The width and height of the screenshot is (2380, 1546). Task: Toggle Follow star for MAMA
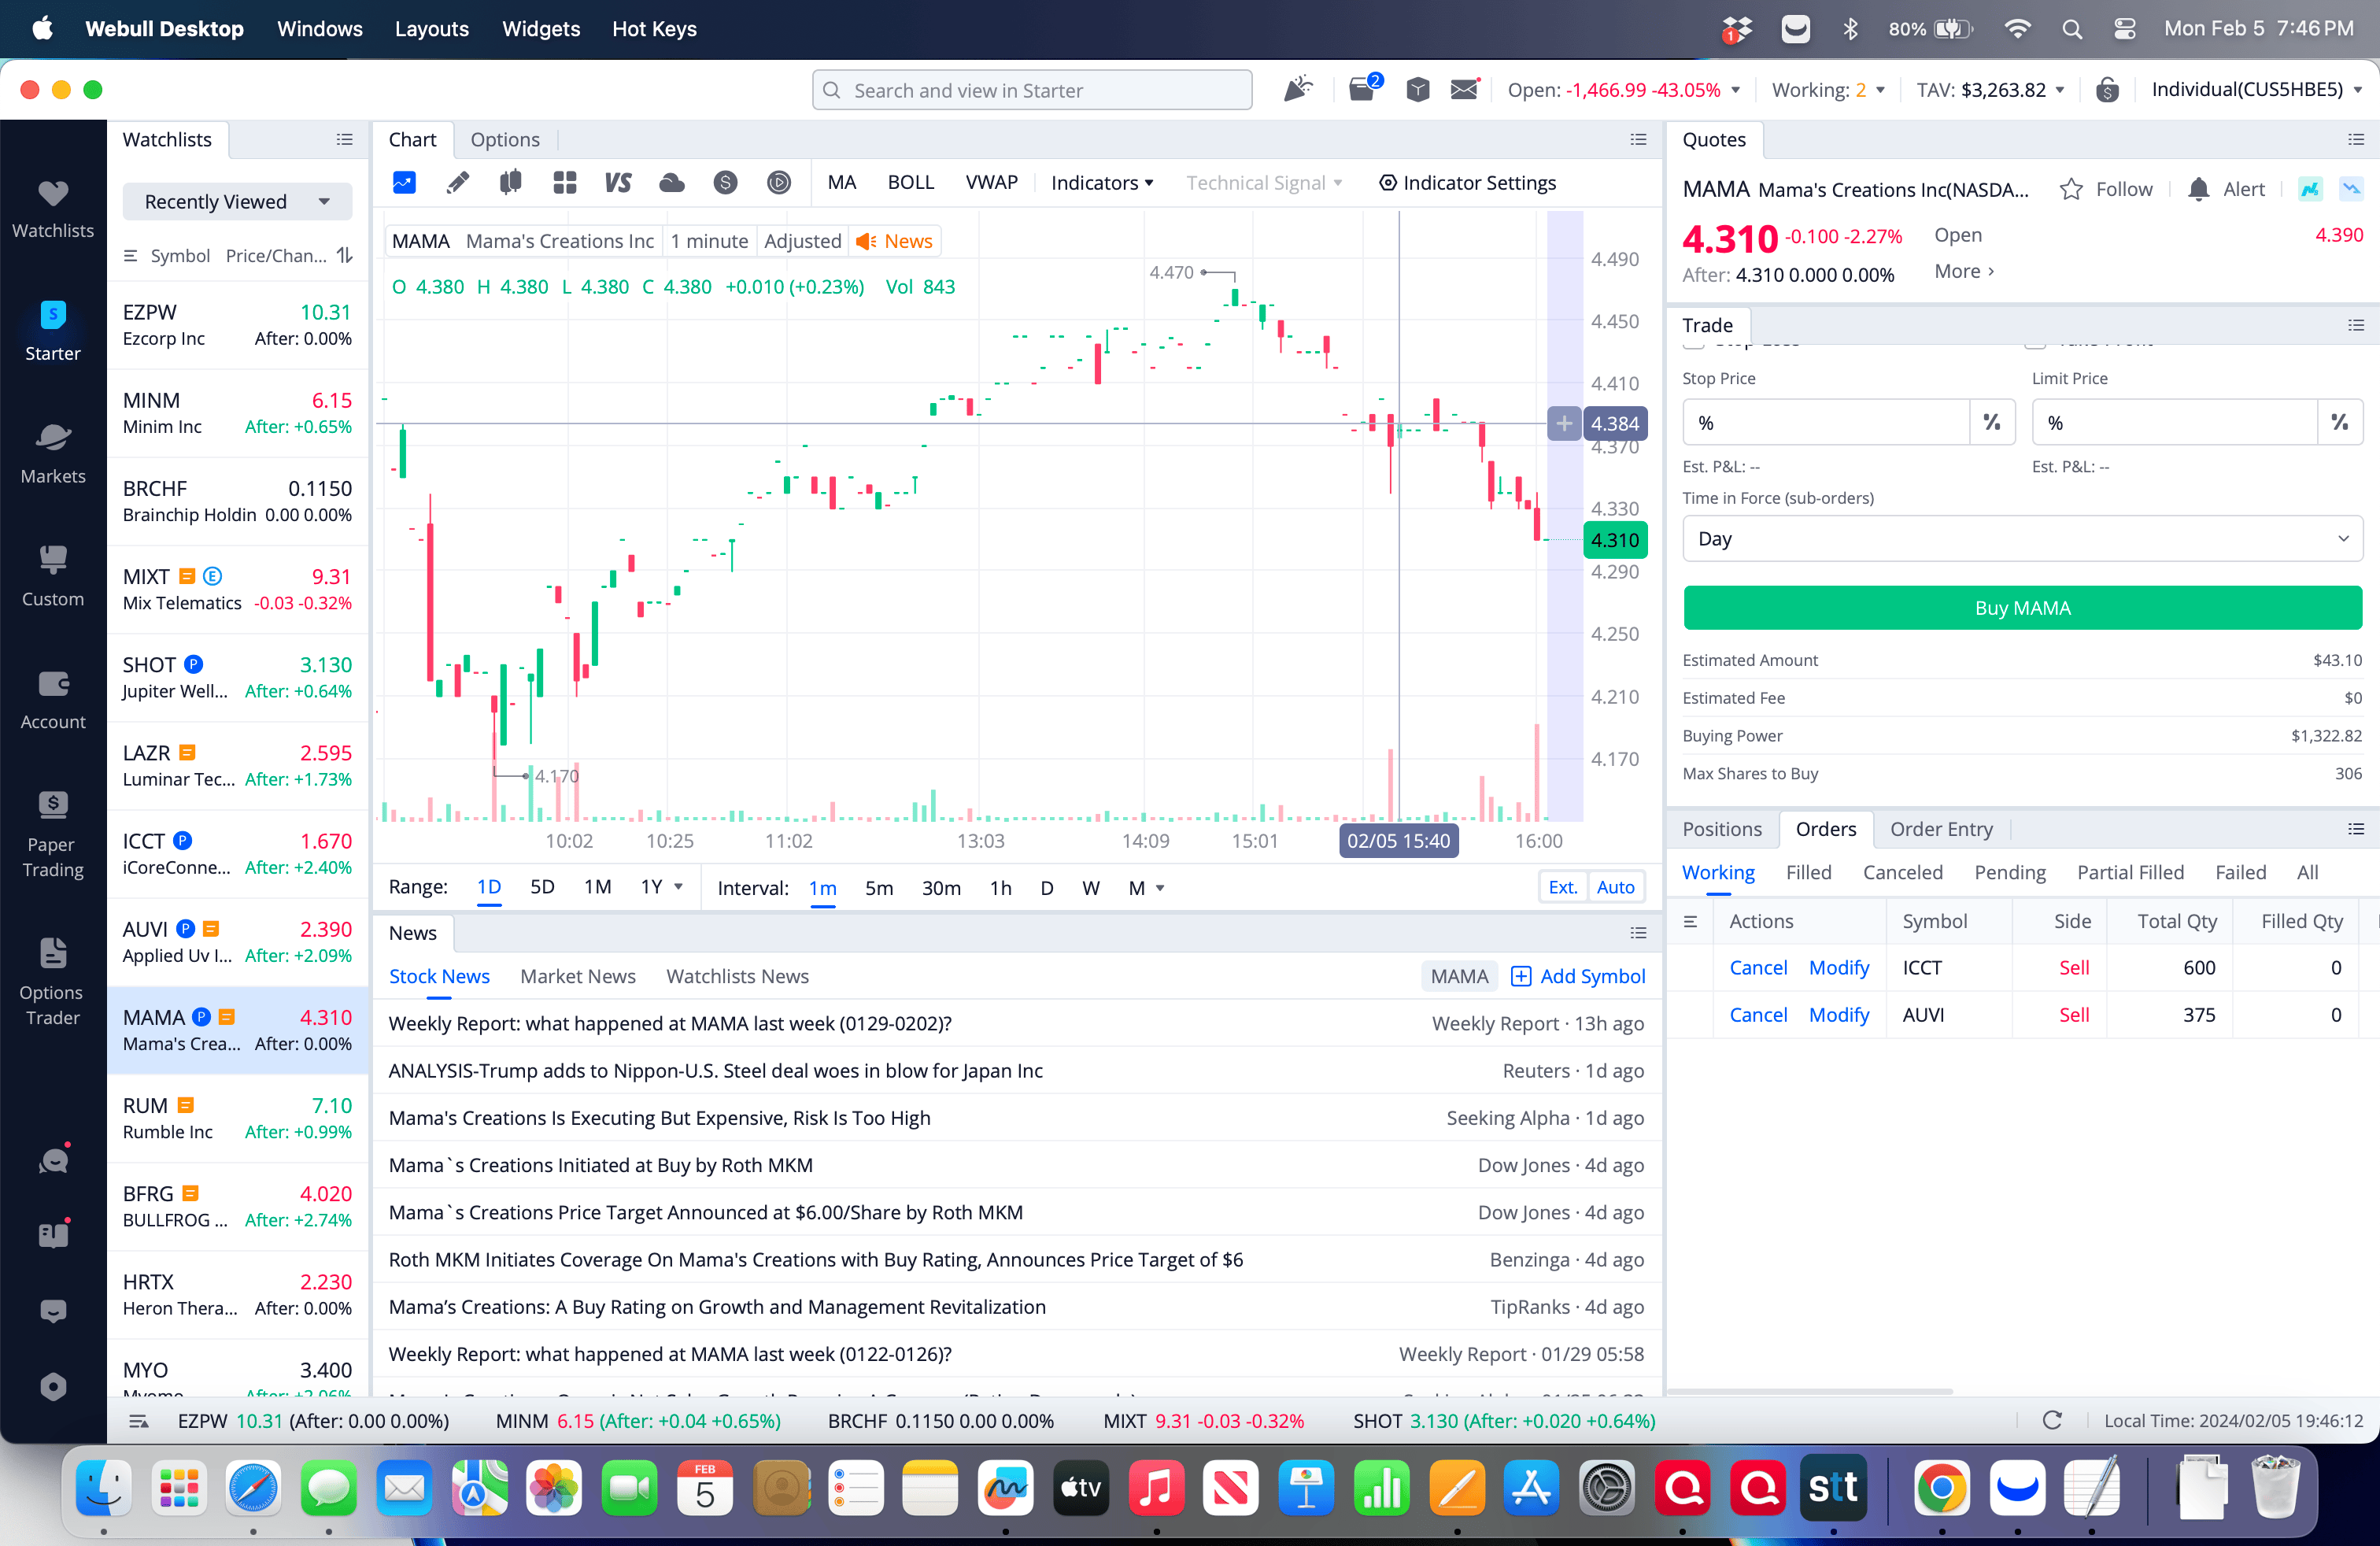click(2071, 189)
